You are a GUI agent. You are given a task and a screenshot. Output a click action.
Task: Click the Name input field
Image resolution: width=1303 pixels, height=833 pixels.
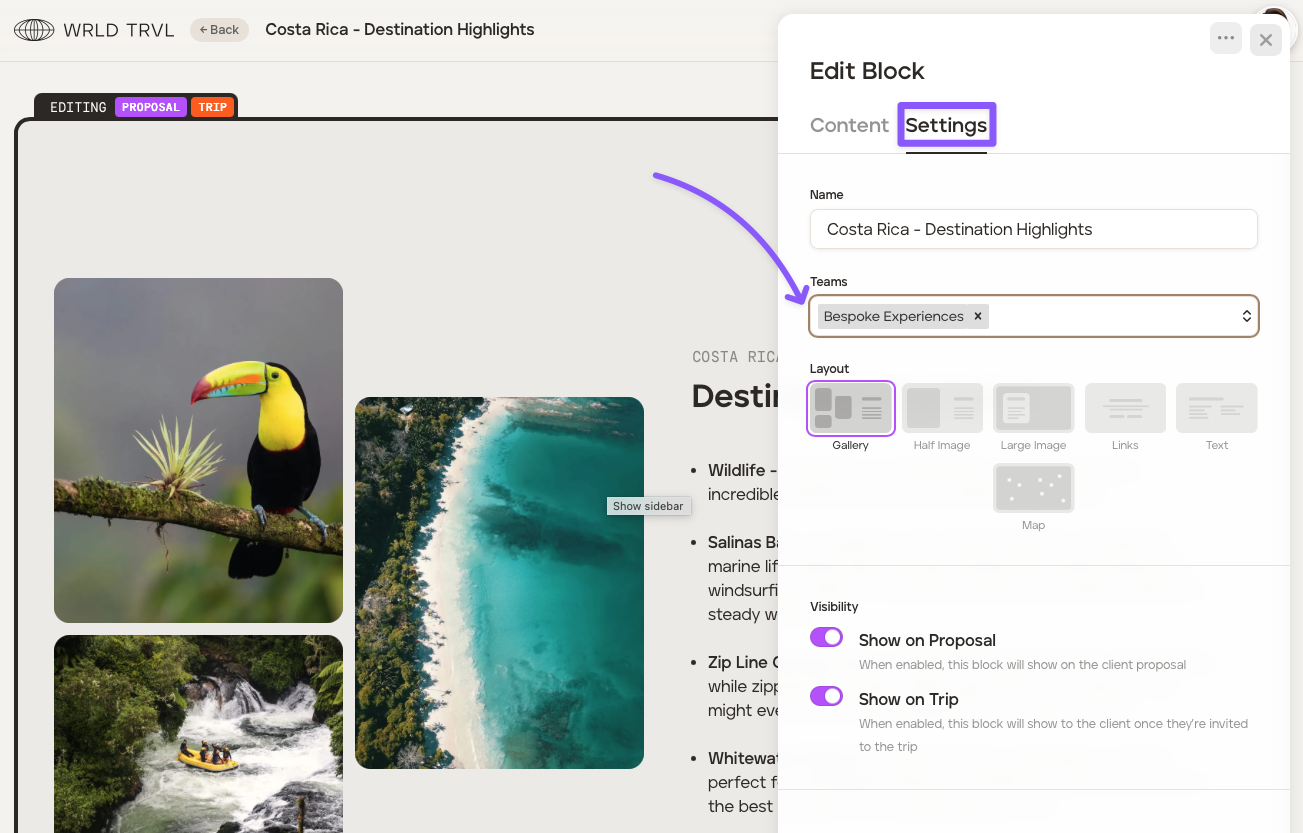[x=1033, y=229]
